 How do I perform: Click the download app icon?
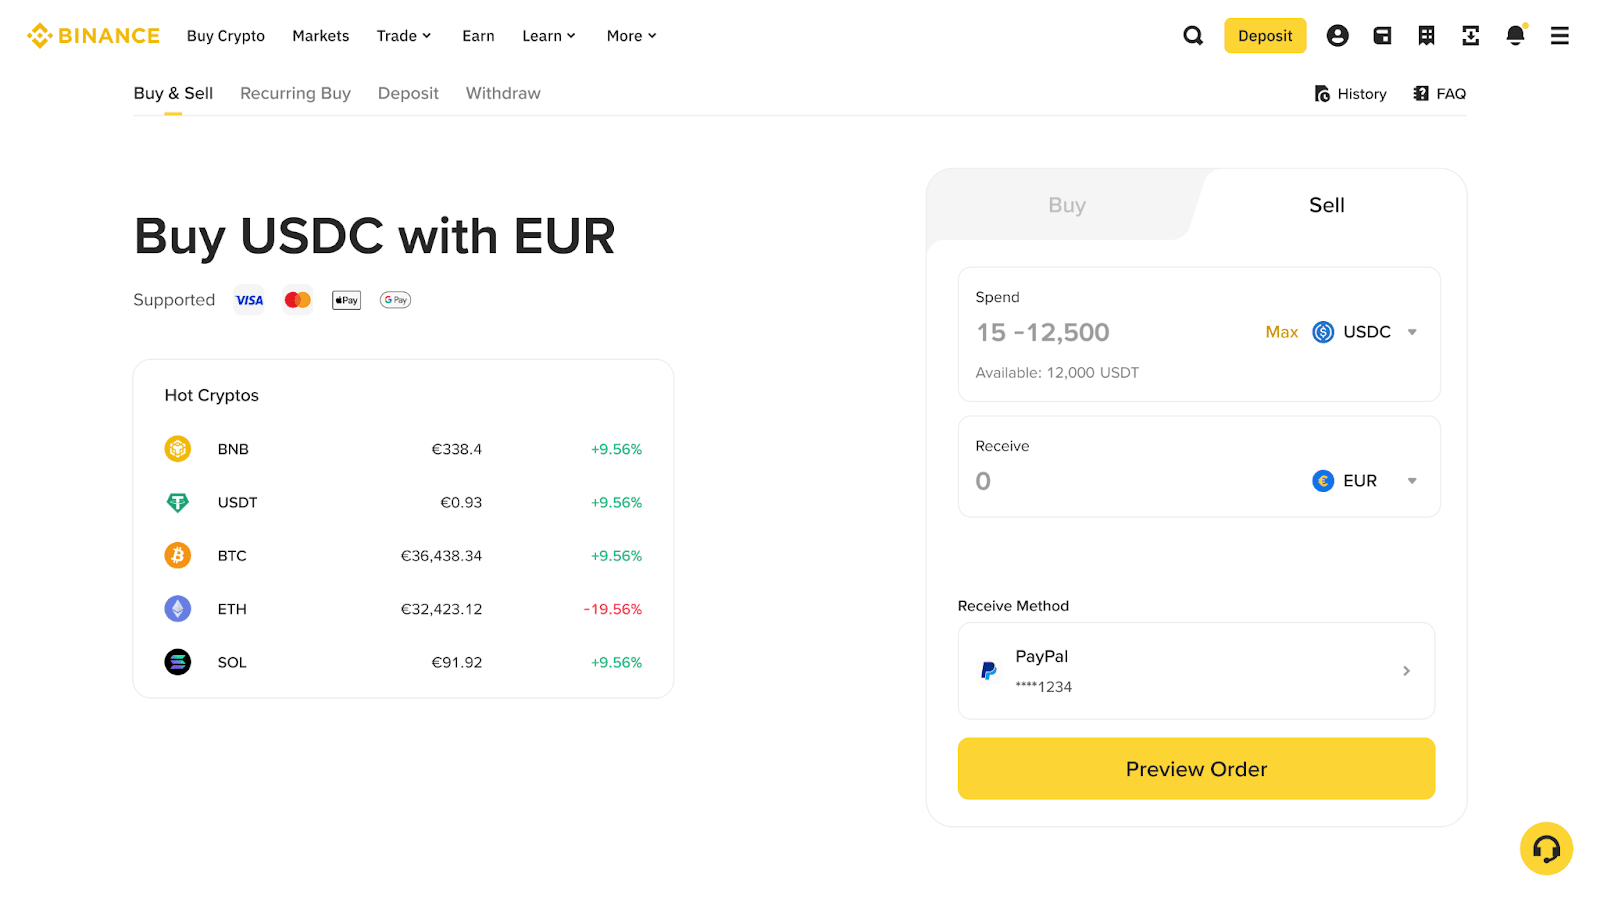(x=1470, y=36)
